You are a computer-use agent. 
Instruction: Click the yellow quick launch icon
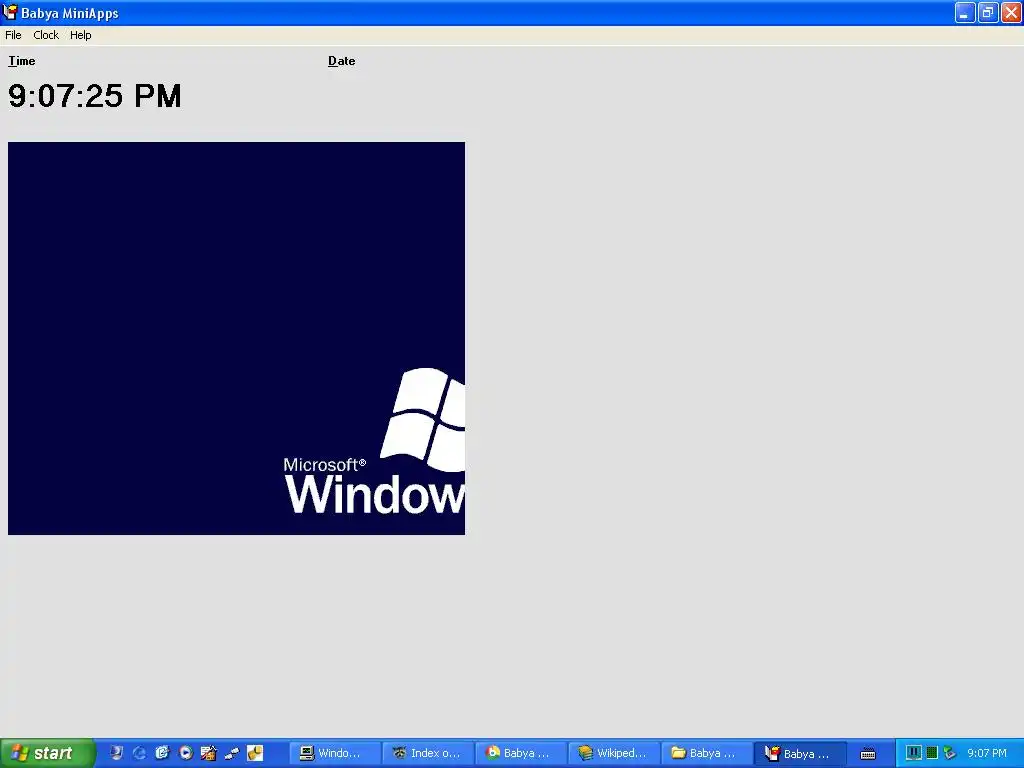tap(255, 753)
